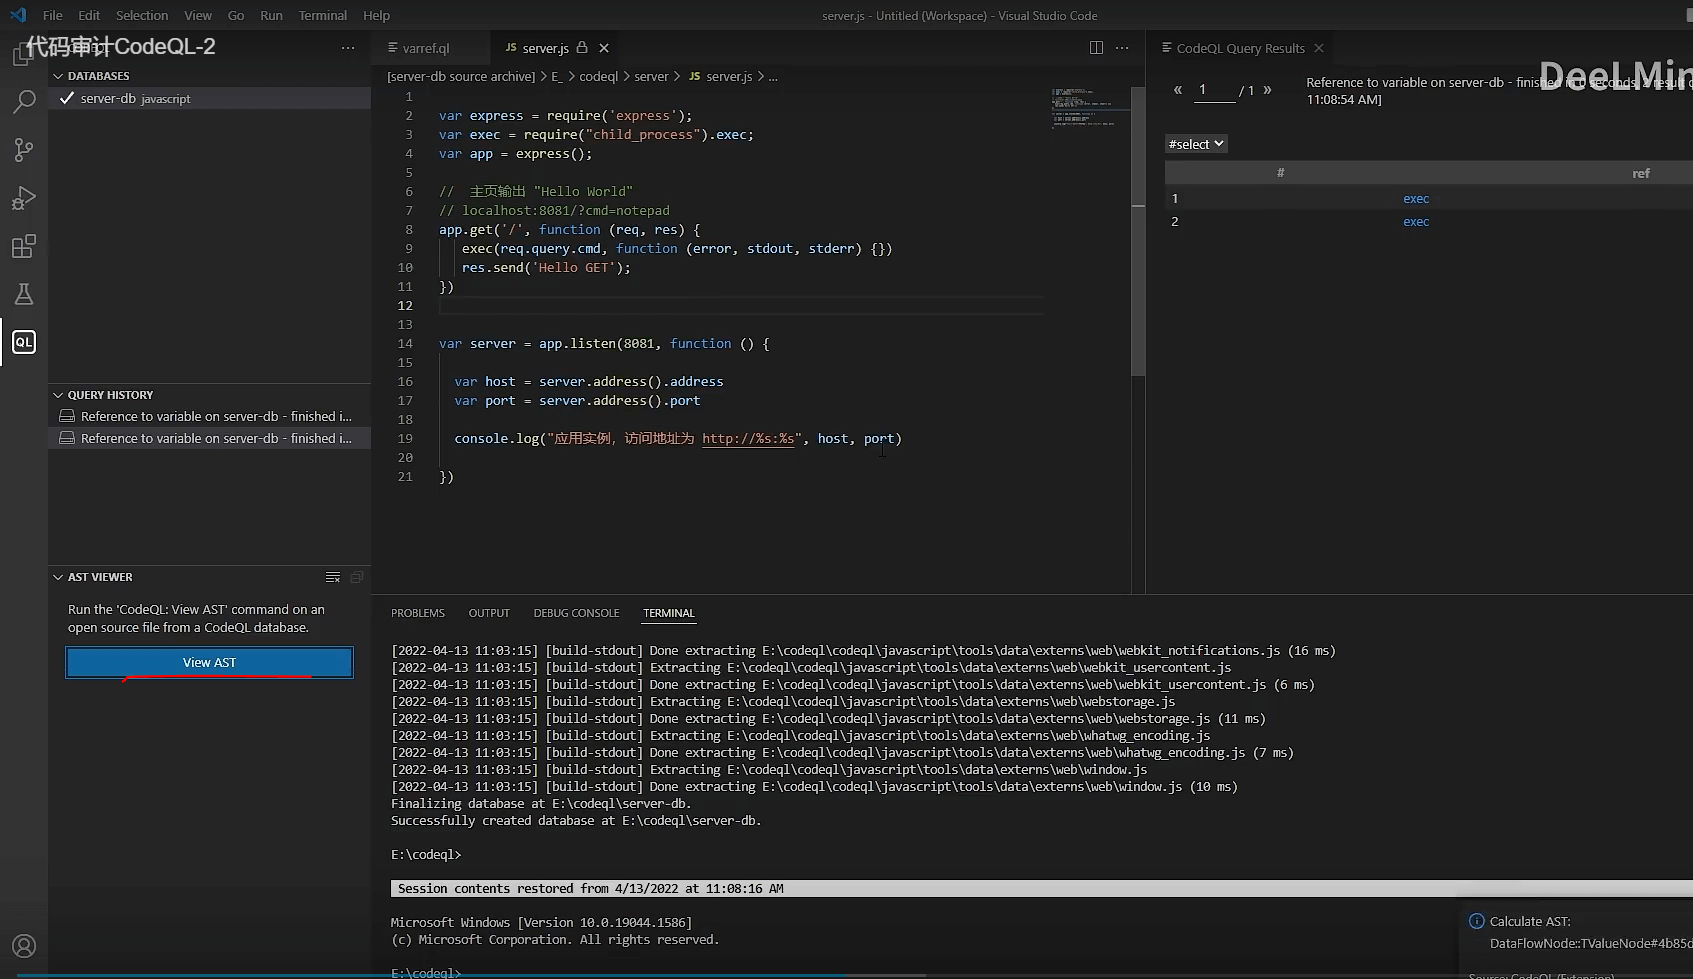This screenshot has height=979, width=1693.
Task: Open the Search view icon
Action: 23,101
